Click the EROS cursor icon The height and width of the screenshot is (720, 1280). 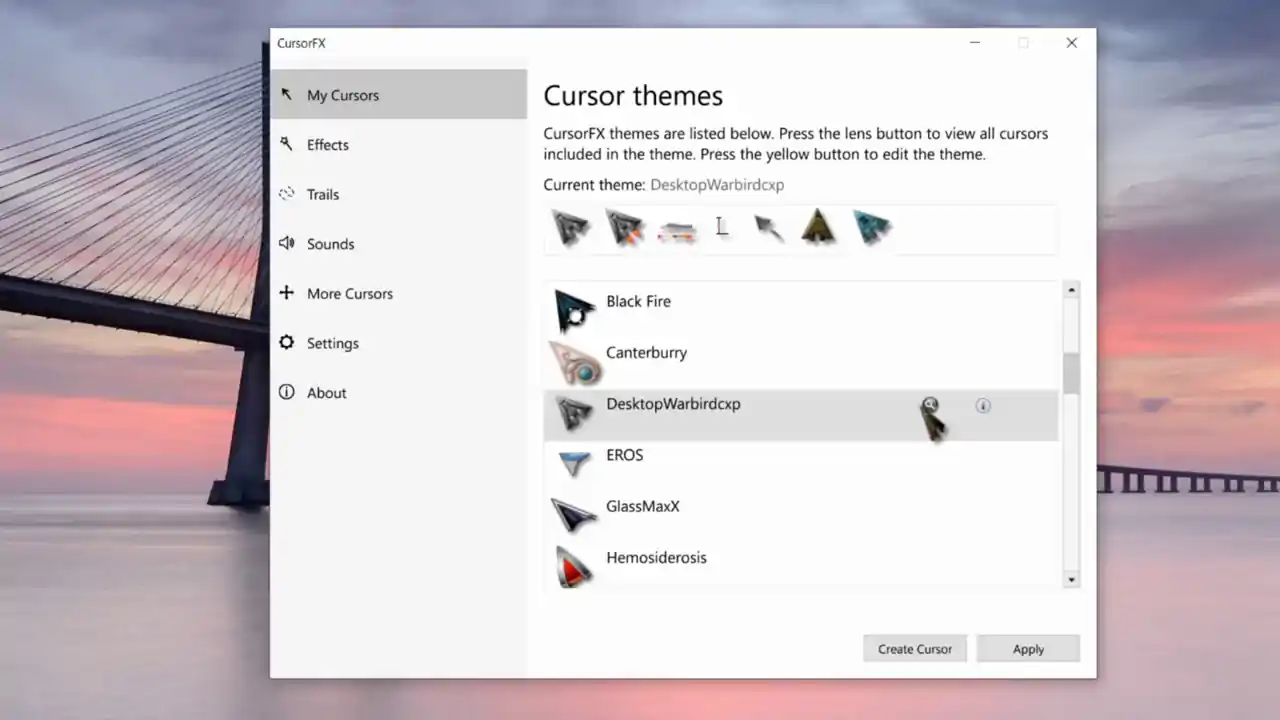[x=575, y=464]
